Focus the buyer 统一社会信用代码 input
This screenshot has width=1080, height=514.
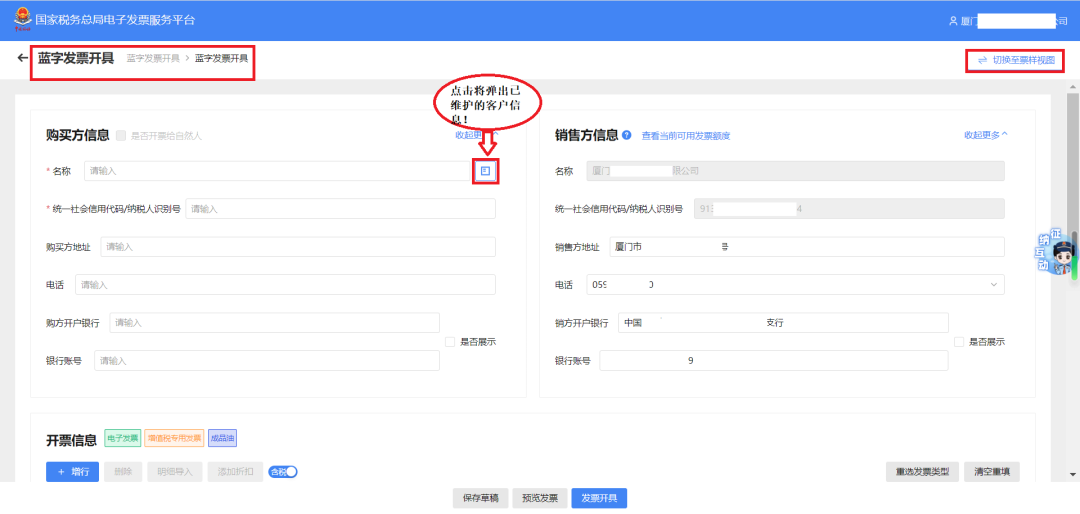tap(340, 209)
